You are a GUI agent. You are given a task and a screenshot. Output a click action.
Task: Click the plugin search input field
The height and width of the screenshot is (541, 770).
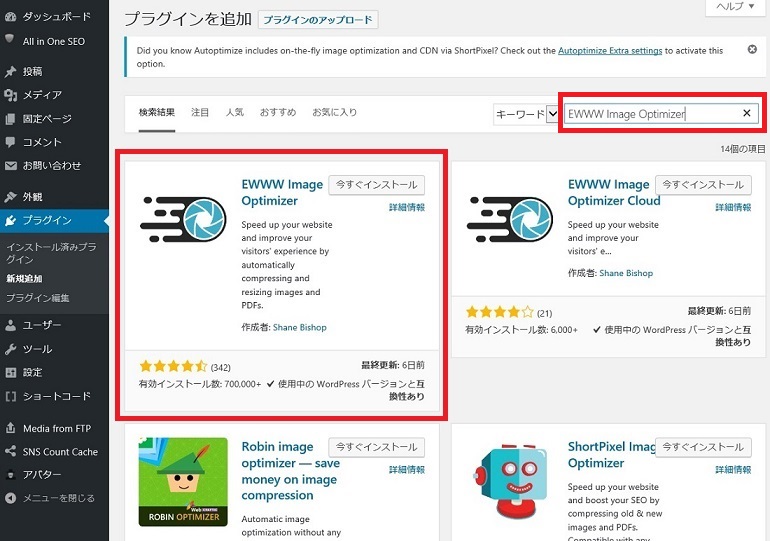click(650, 114)
